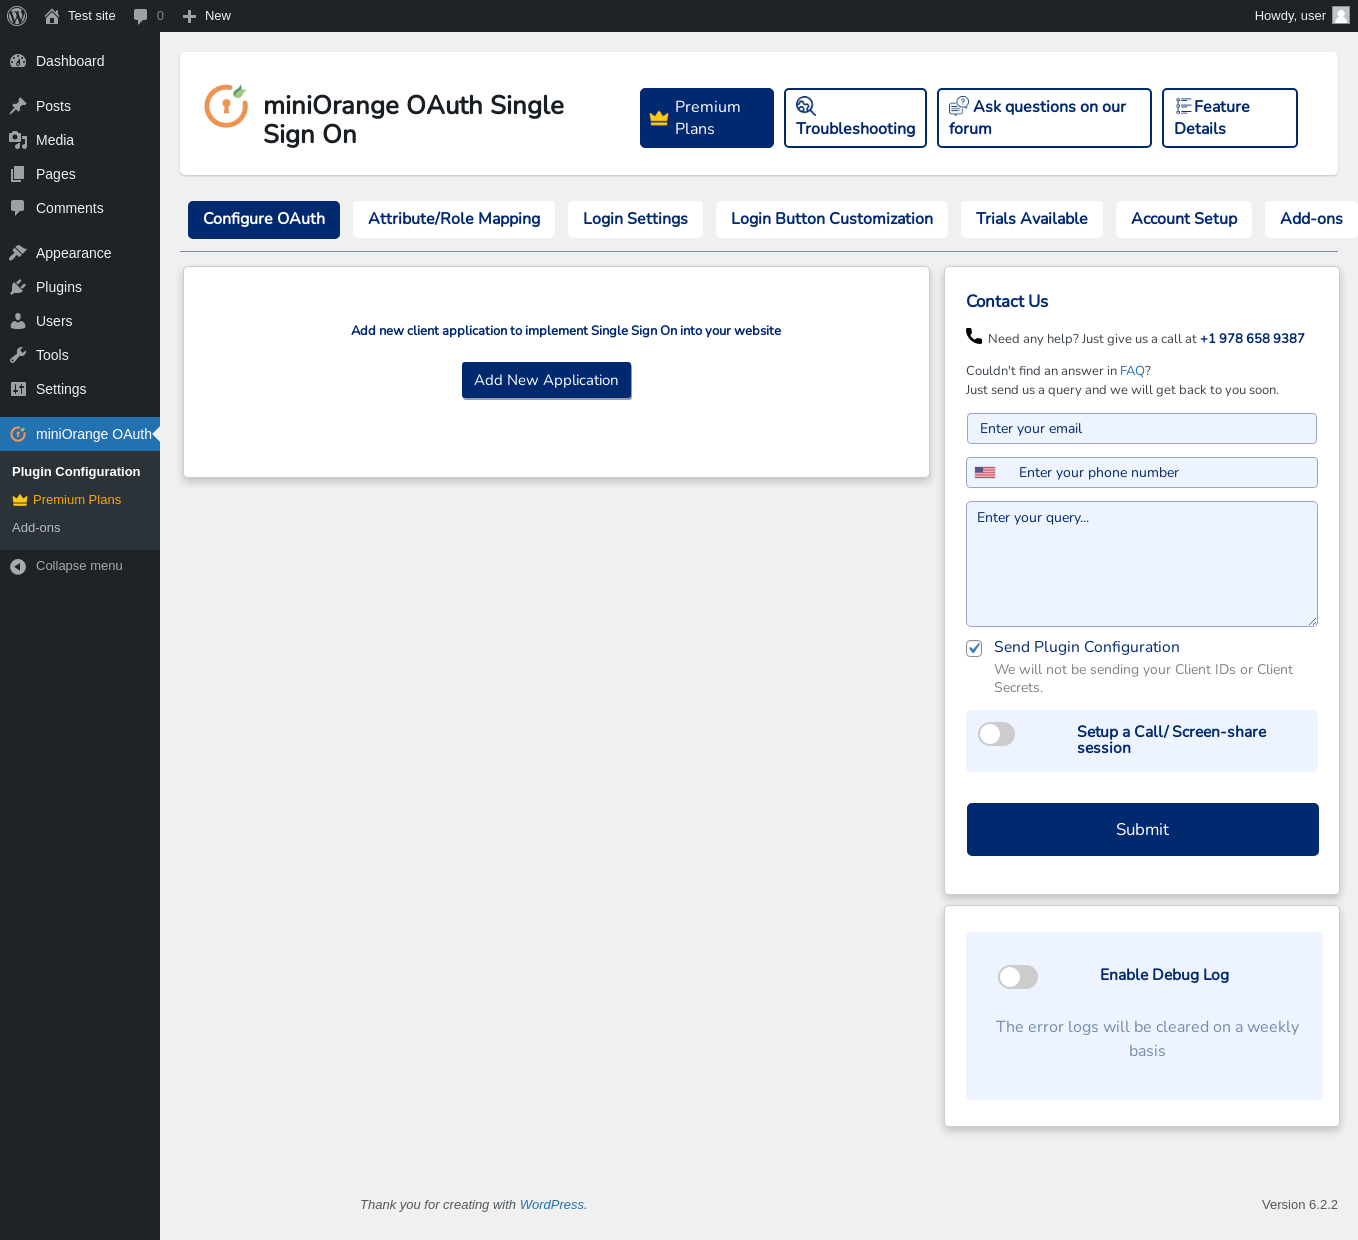Click the Tools wrench icon
The image size is (1358, 1240).
pyautogui.click(x=18, y=355)
